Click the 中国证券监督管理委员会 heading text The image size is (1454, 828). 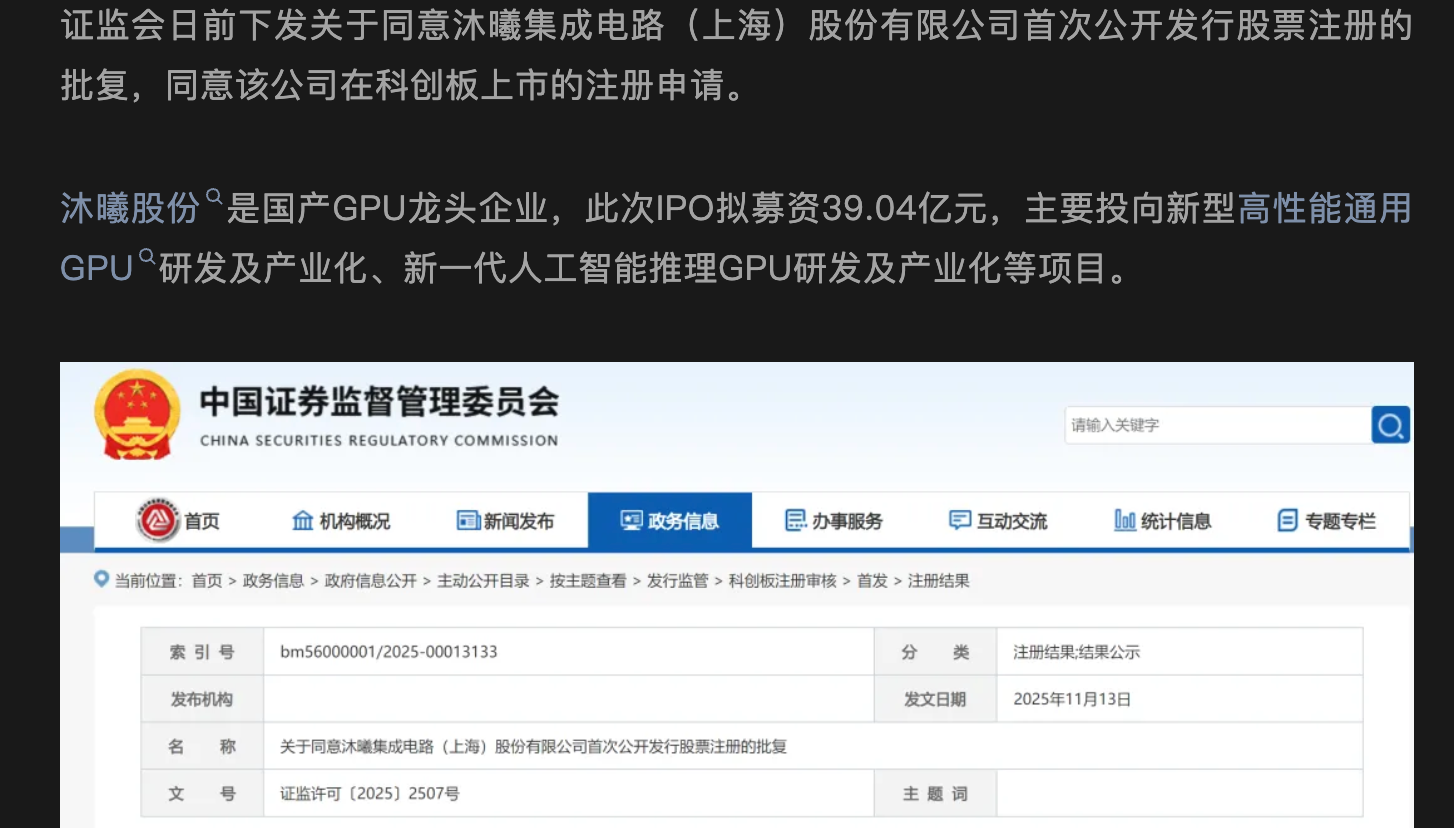point(379,402)
